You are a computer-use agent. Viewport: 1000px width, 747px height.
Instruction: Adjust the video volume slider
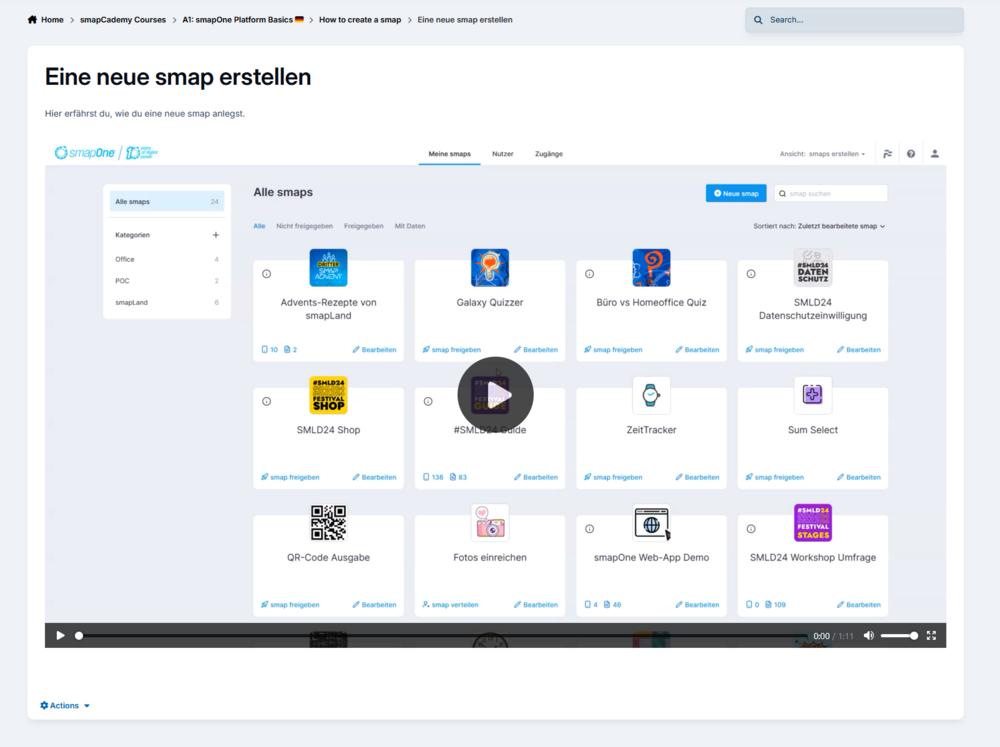click(899, 635)
